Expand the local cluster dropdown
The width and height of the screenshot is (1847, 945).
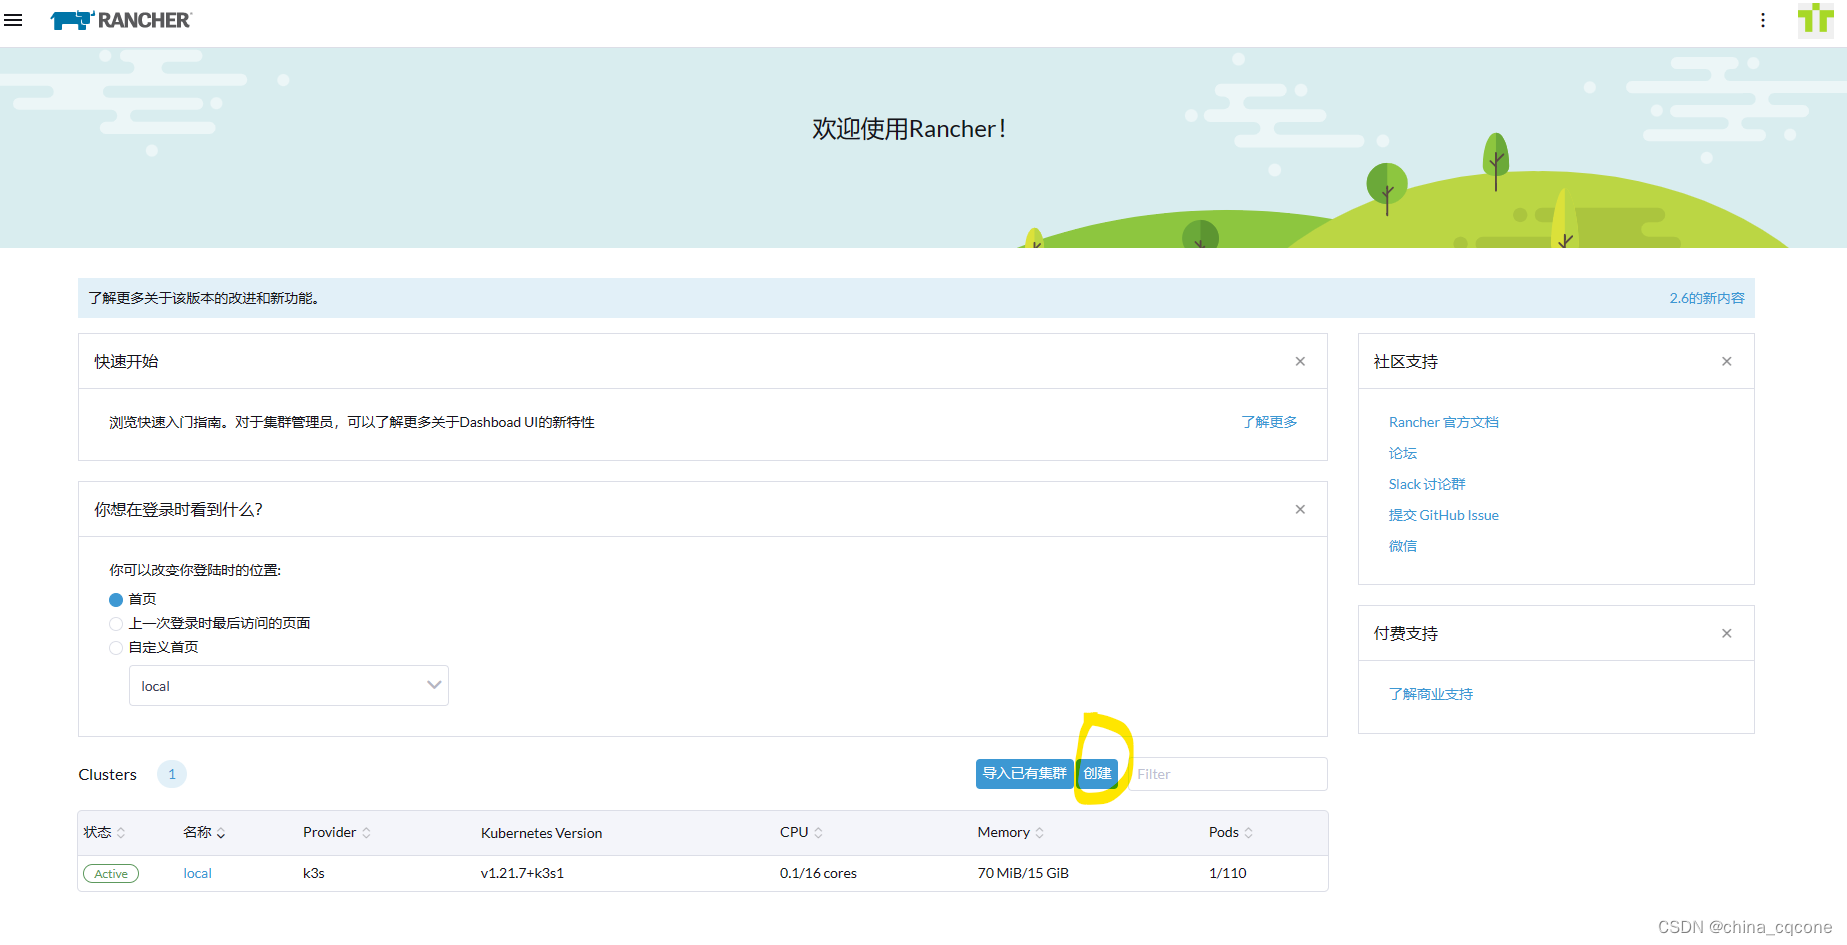(x=289, y=686)
